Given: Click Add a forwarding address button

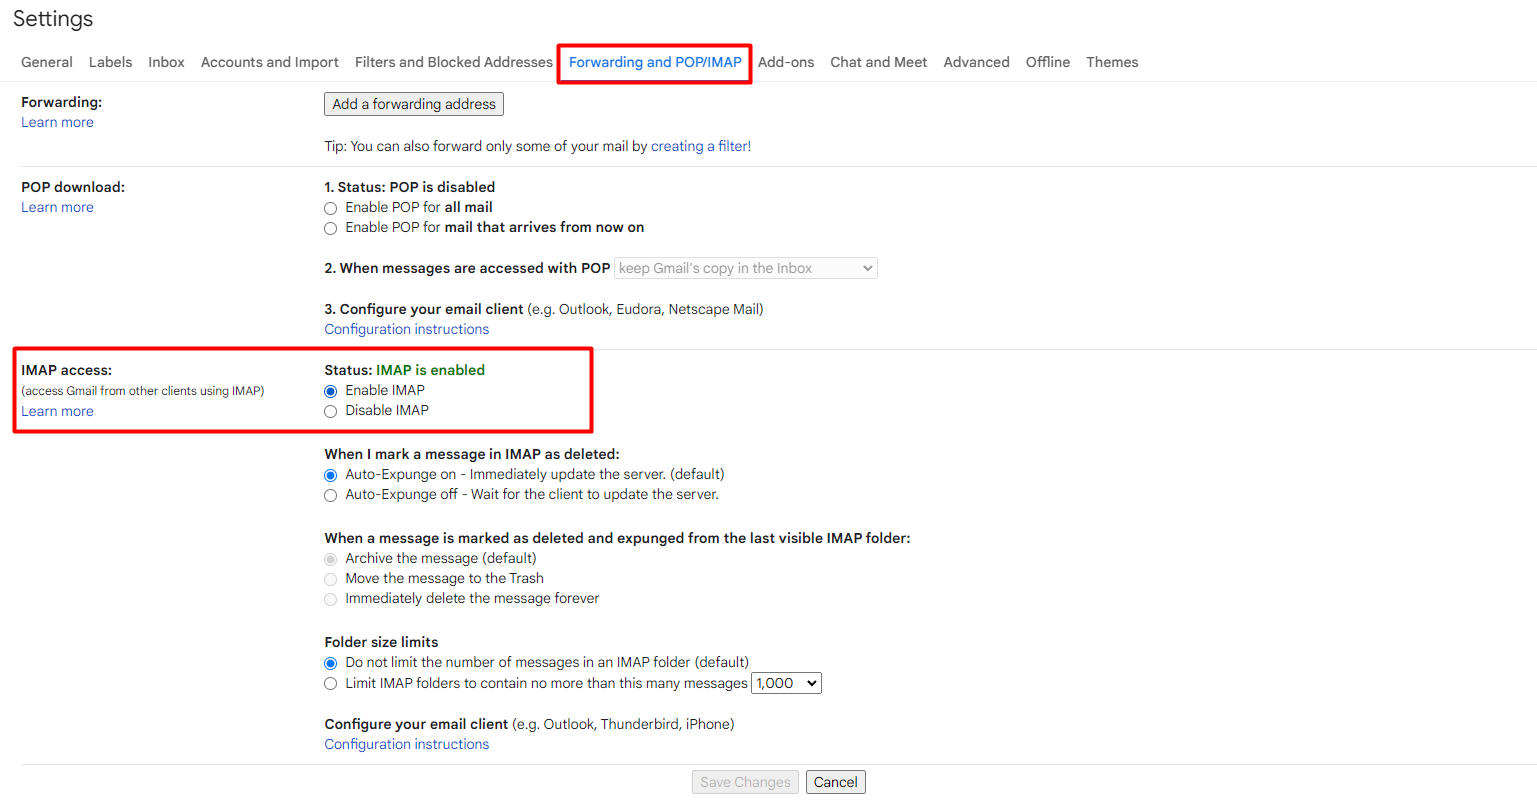Looking at the screenshot, I should tap(414, 104).
